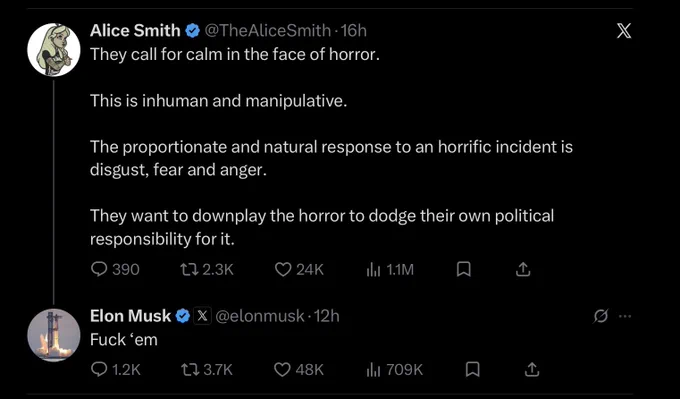Click X affiliation badge beside Elon Musk
The height and width of the screenshot is (399, 680).
(202, 316)
